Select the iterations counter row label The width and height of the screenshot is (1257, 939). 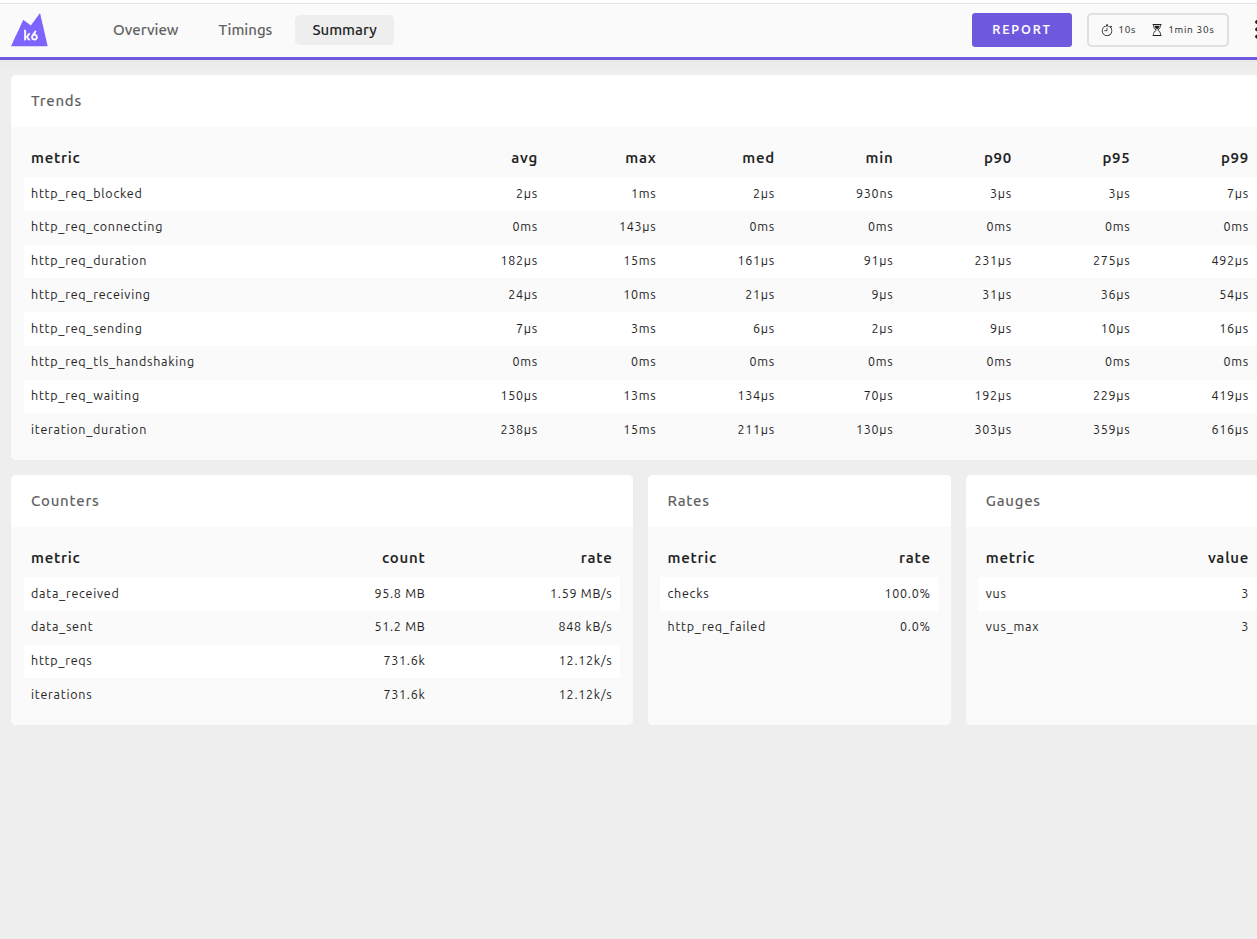[61, 695]
